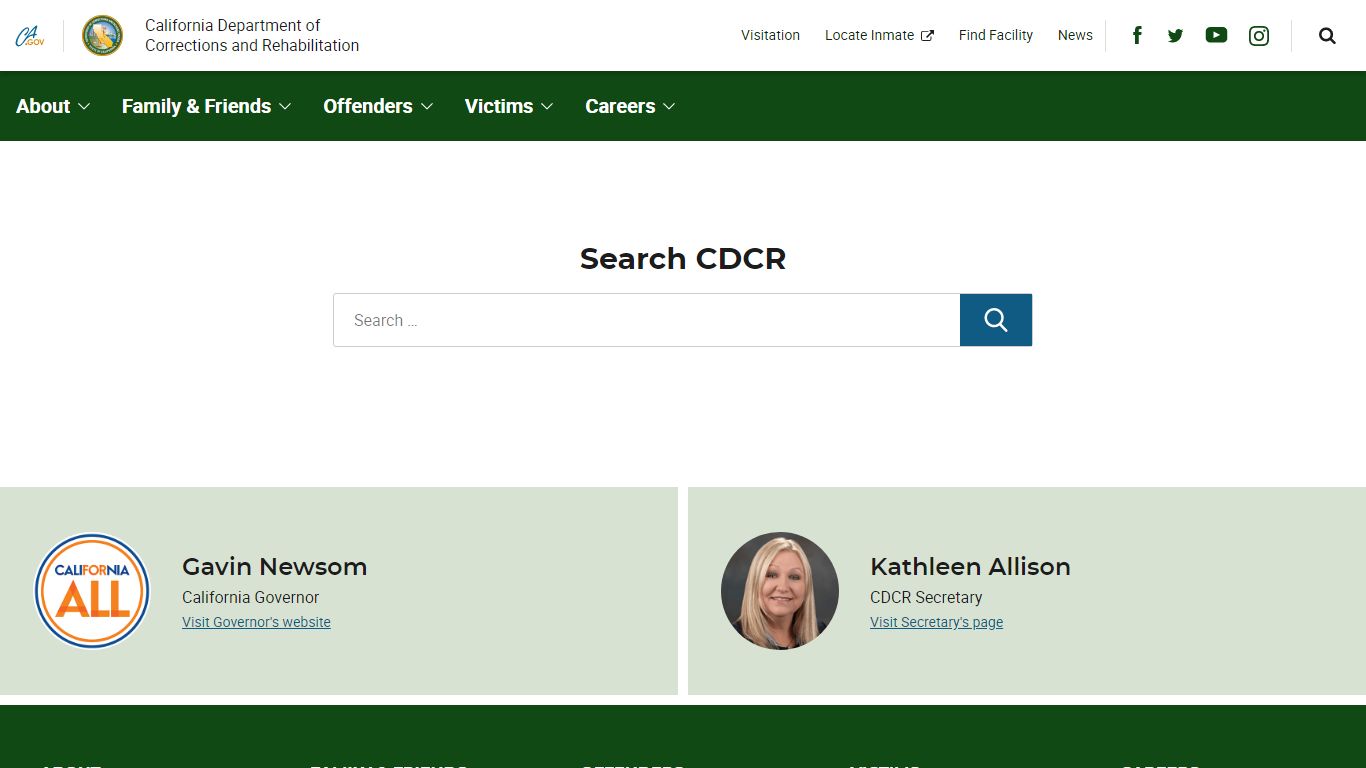Screen dimensions: 1366x768
Task: Expand the Victims menu
Action: [x=509, y=106]
